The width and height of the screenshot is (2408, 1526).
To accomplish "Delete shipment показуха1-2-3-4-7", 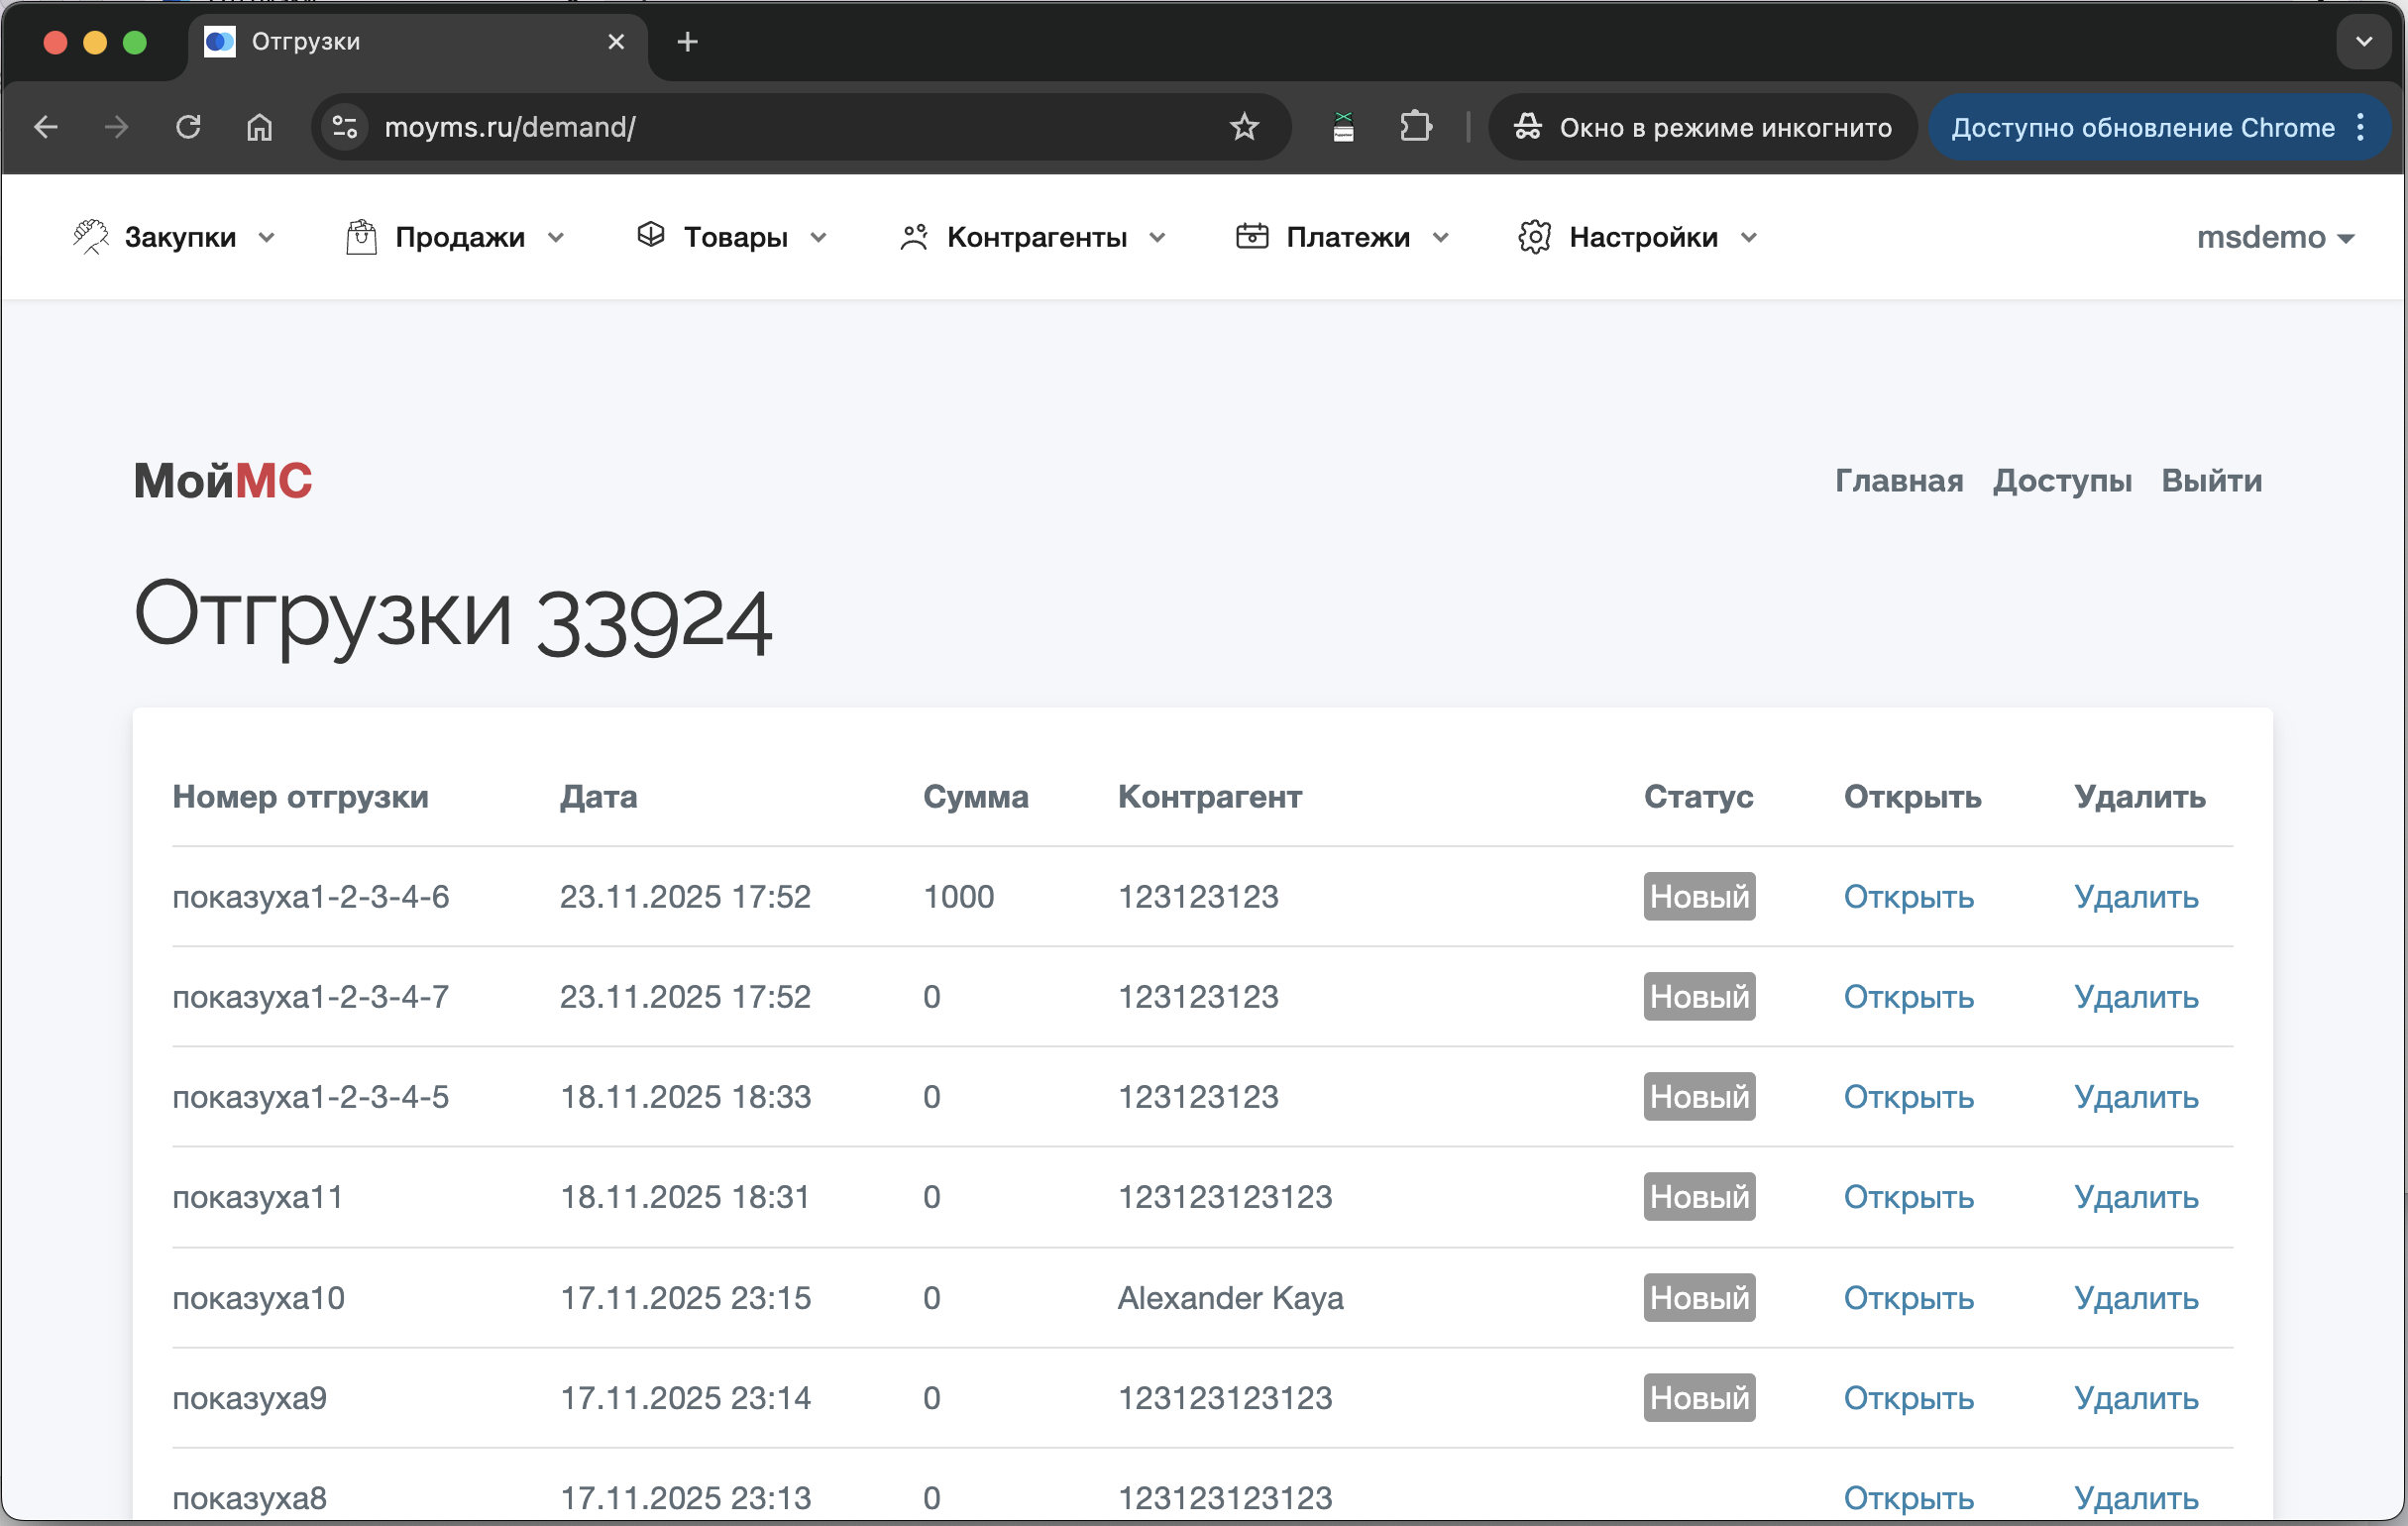I will tap(2136, 997).
